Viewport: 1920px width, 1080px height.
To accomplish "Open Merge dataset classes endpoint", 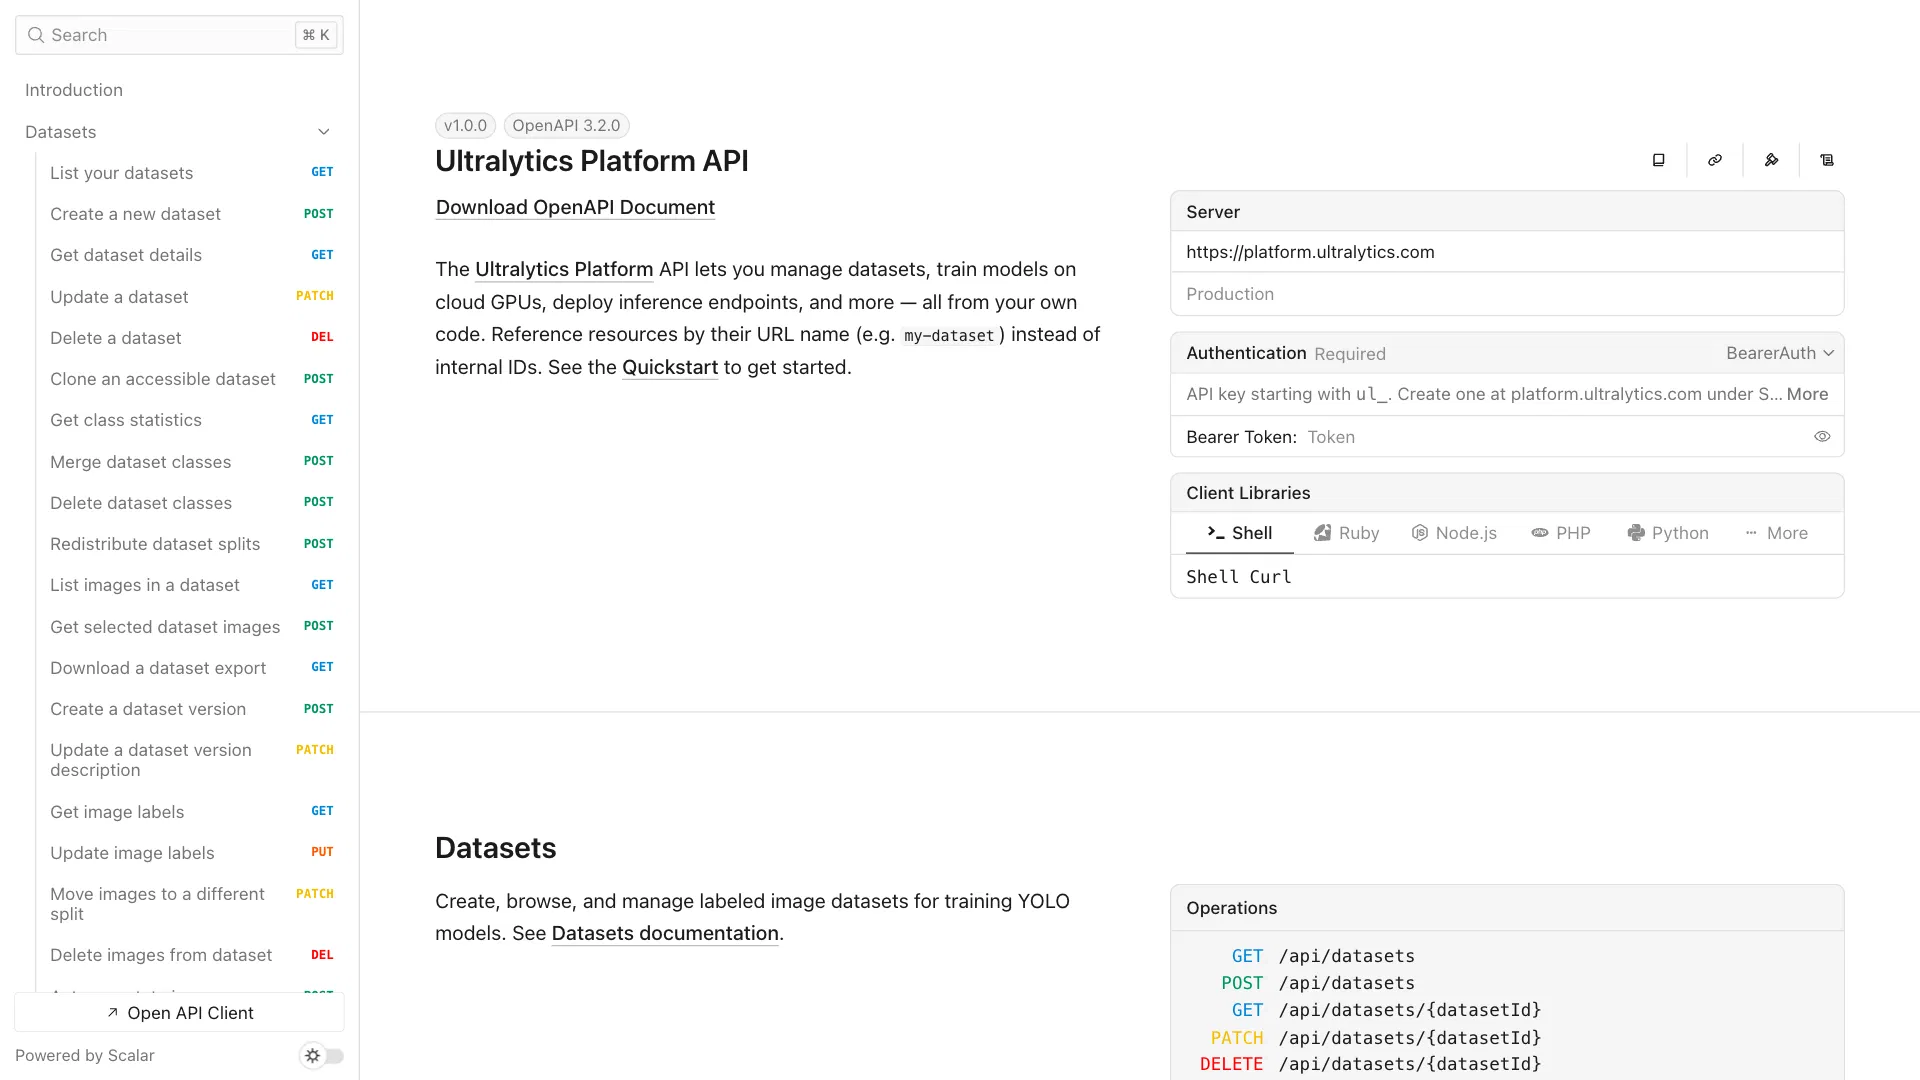I will [x=192, y=462].
